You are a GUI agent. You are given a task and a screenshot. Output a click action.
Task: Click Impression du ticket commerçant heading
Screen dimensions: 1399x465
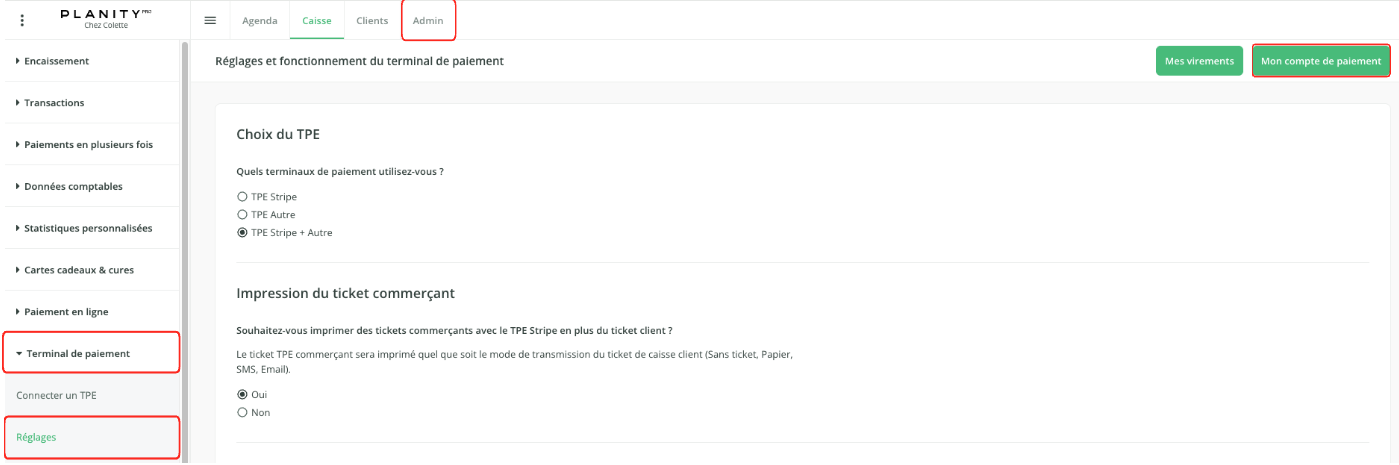click(x=346, y=293)
